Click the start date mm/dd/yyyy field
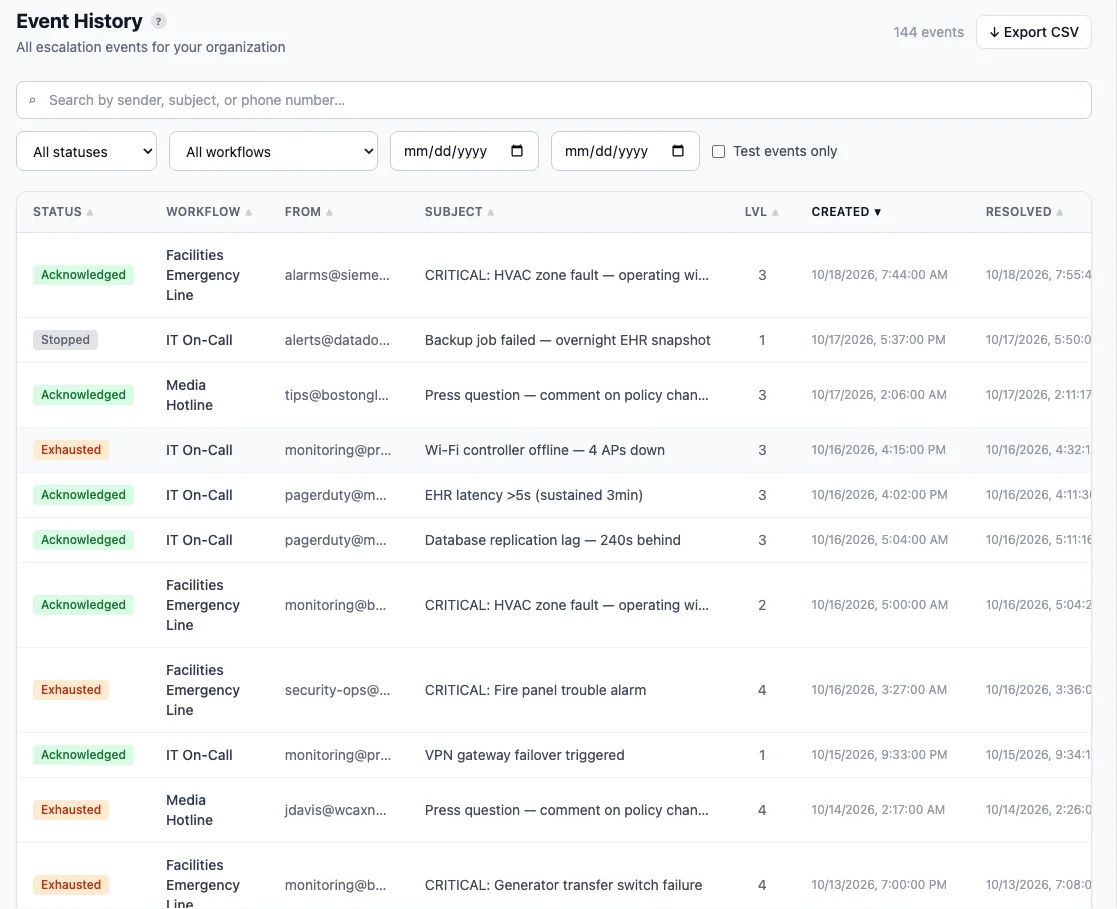The width and height of the screenshot is (1117, 909). pyautogui.click(x=464, y=151)
